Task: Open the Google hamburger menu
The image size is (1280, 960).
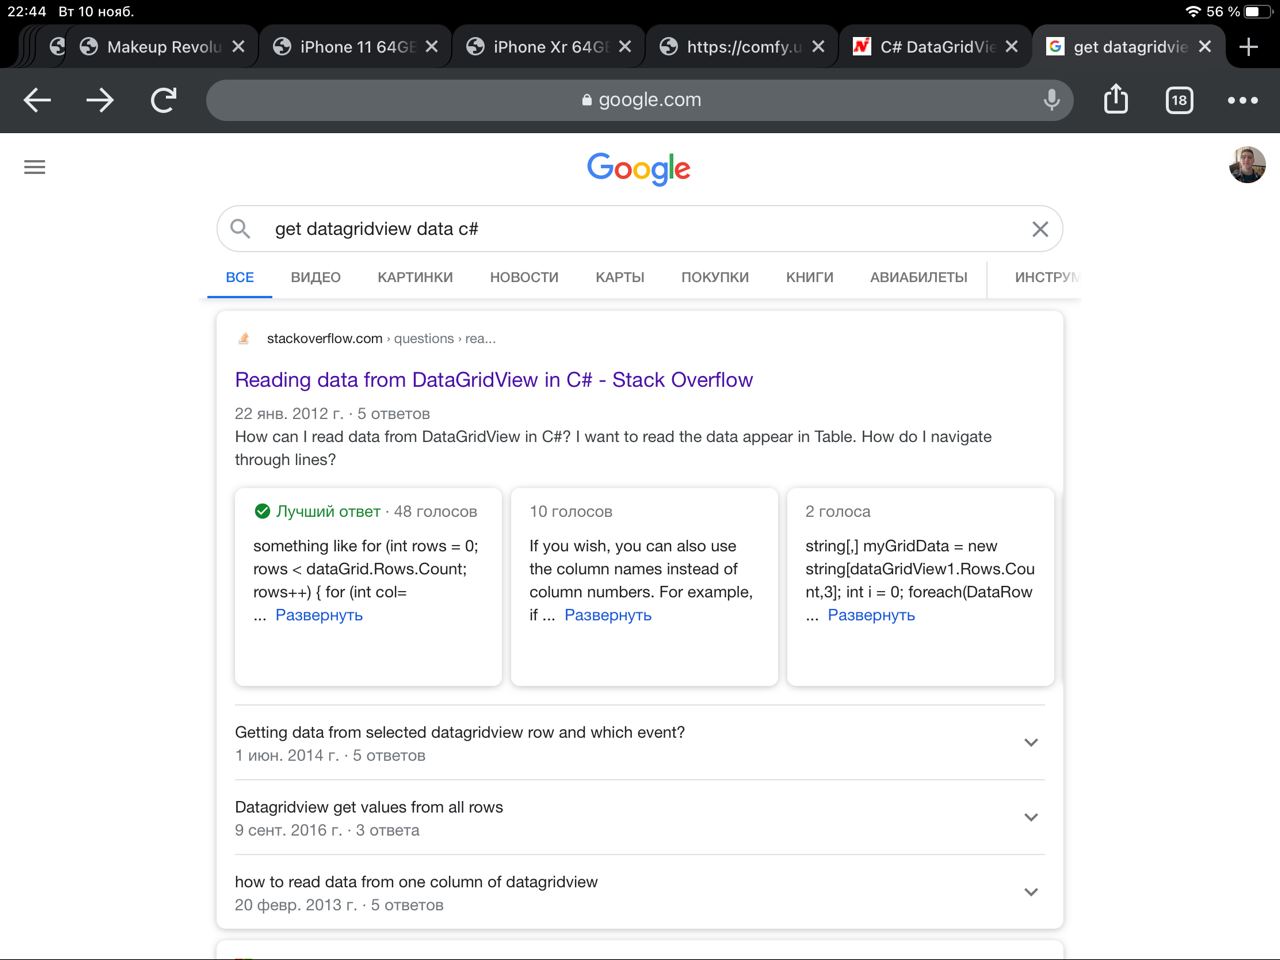Action: (35, 167)
